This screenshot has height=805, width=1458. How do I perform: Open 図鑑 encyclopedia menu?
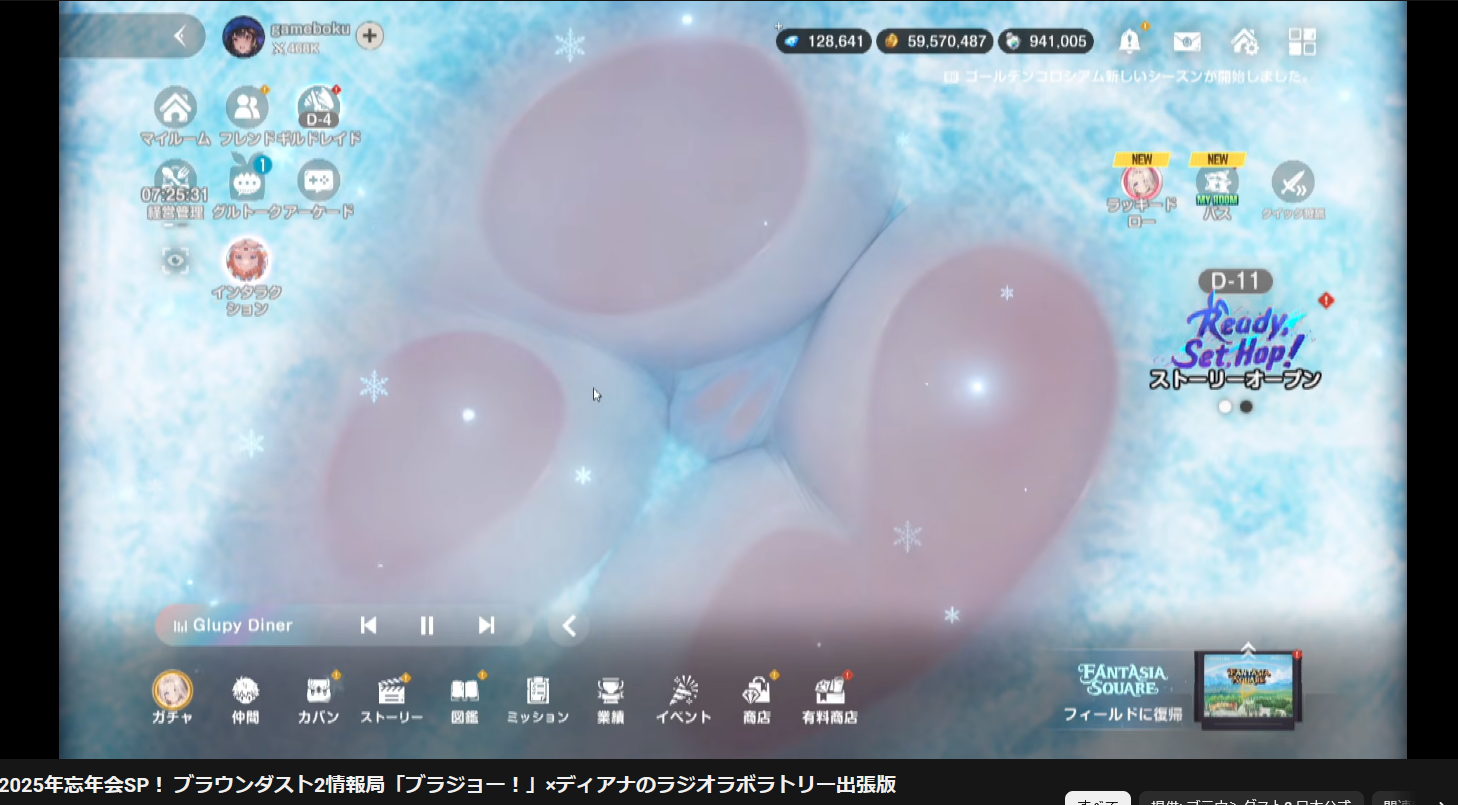click(464, 699)
